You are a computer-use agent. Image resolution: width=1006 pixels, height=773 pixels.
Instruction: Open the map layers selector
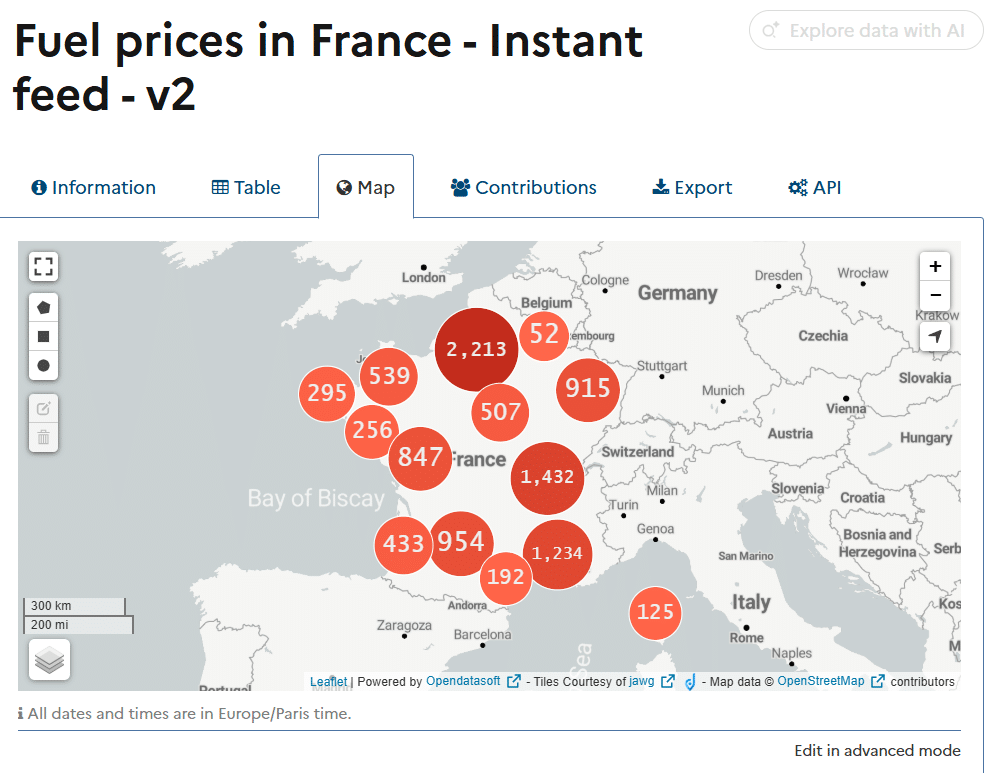[x=49, y=660]
